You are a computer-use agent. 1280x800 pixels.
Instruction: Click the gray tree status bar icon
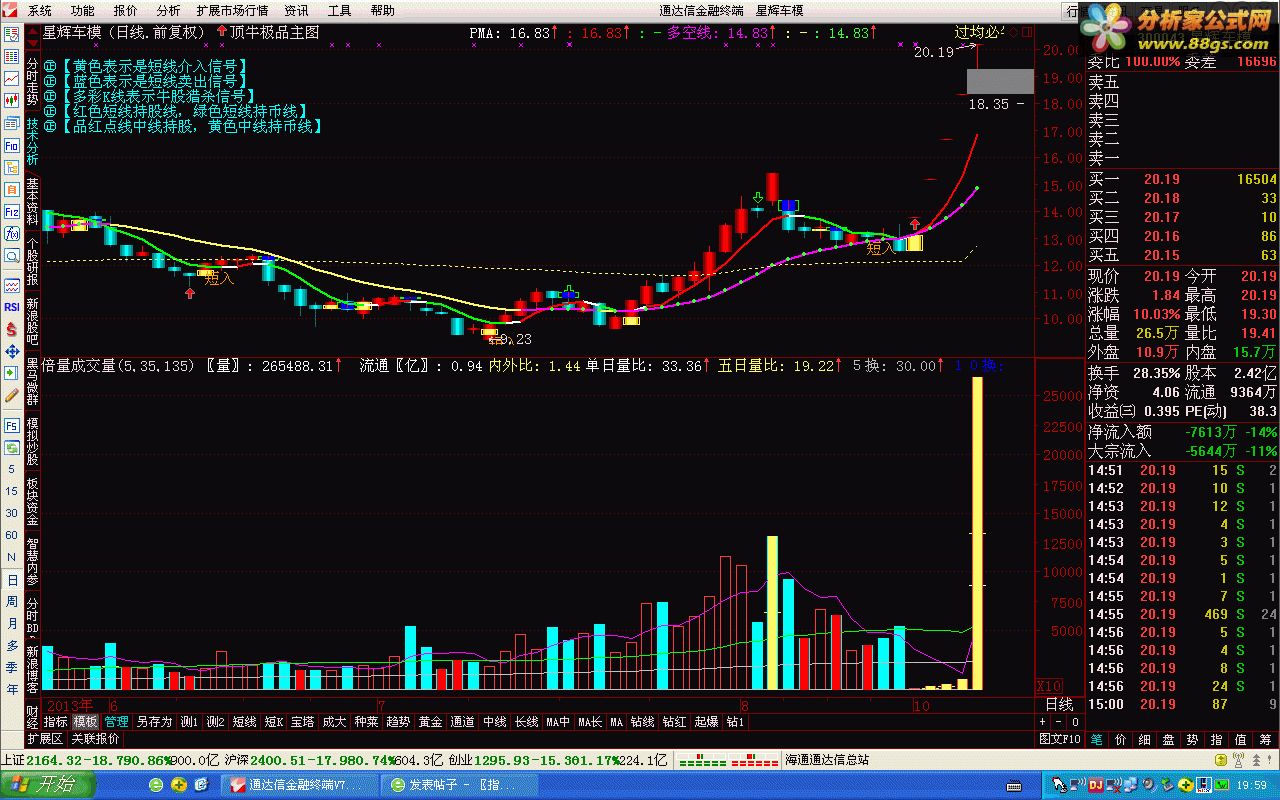click(x=1257, y=759)
